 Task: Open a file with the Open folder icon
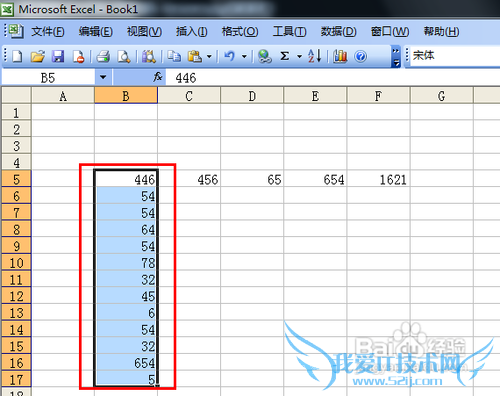tap(38, 56)
